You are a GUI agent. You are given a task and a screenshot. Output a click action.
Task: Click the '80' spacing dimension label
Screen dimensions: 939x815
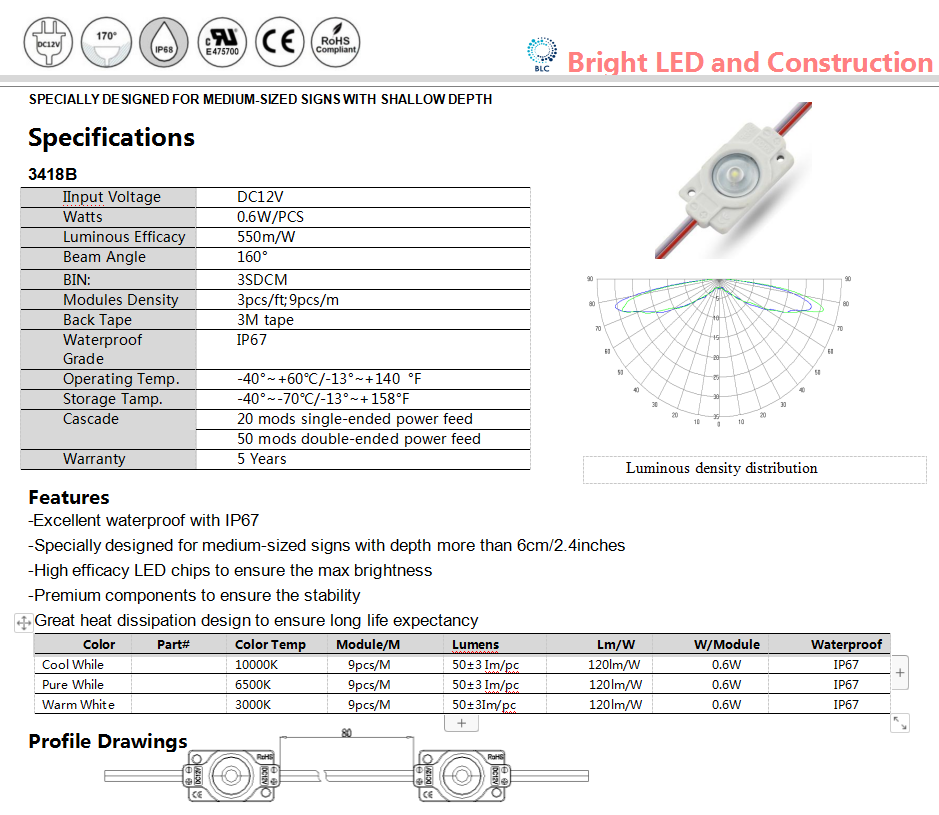(x=346, y=733)
